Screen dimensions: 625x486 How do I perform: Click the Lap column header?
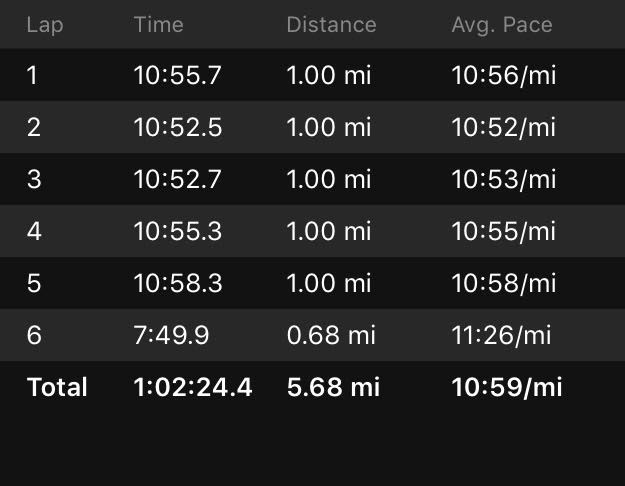(45, 25)
